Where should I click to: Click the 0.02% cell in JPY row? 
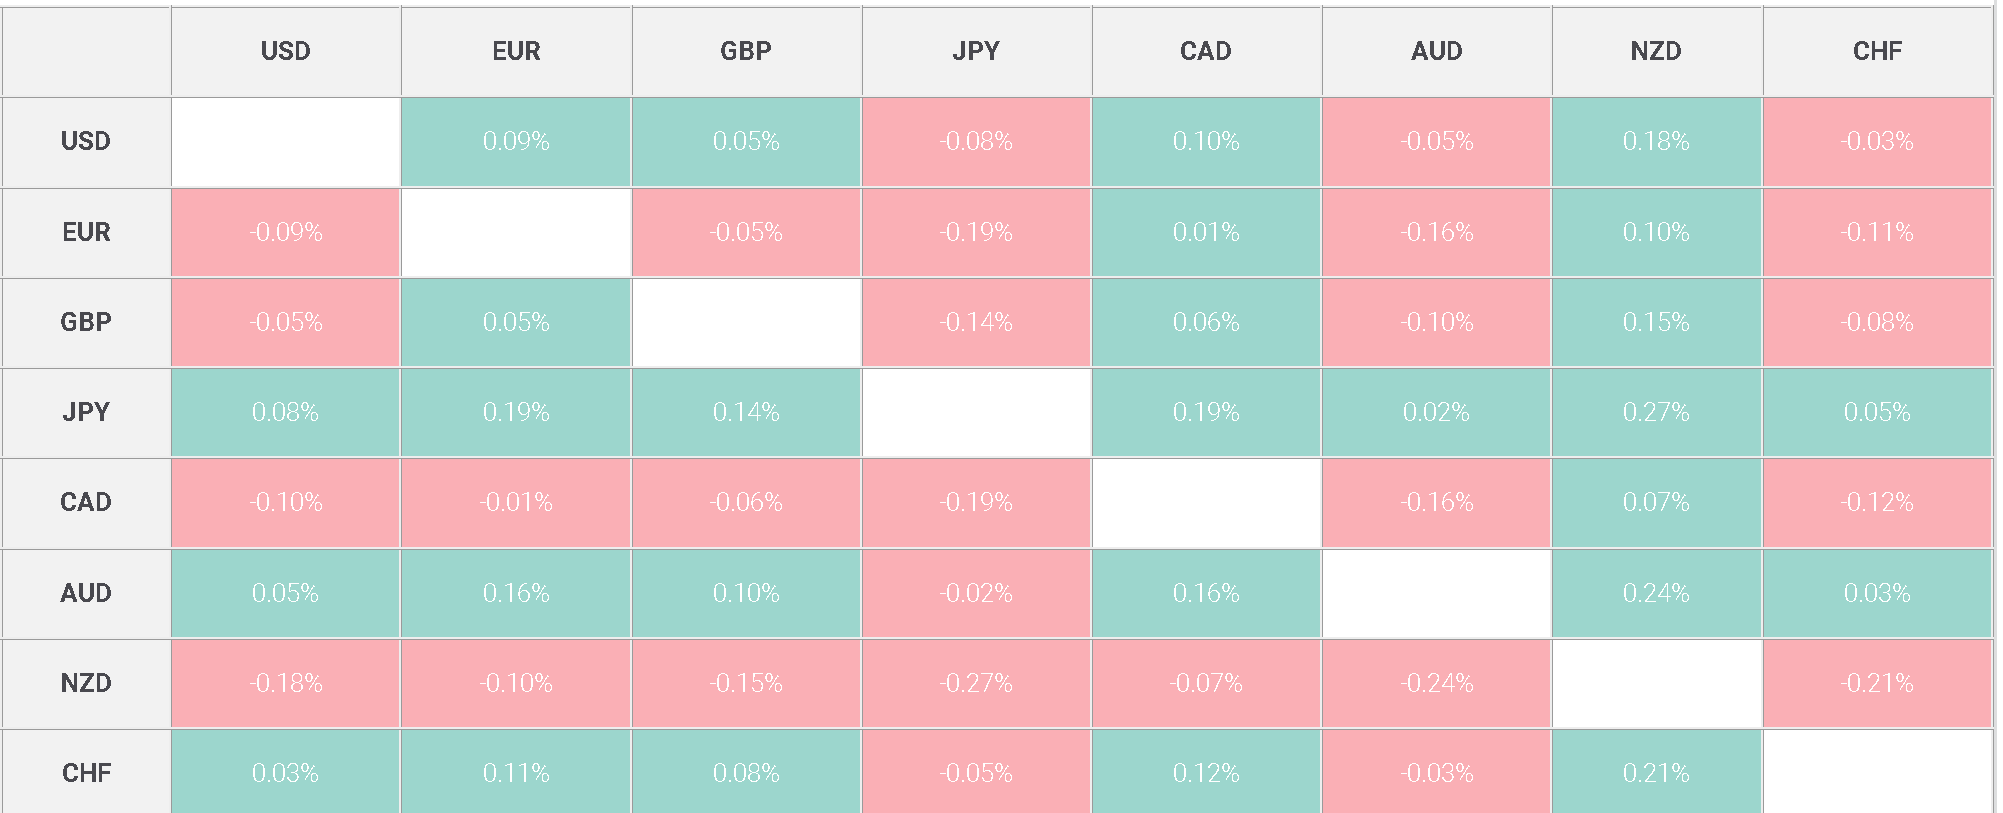click(1436, 412)
